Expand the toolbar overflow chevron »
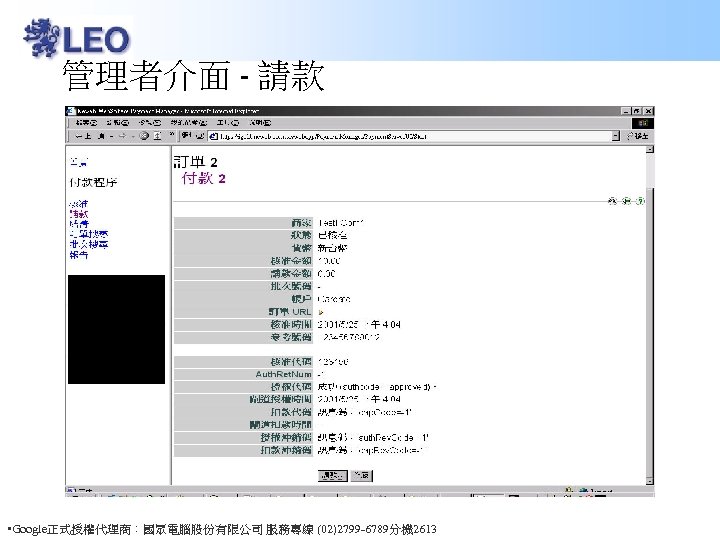Viewport: 720px width, 540px height. pos(172,135)
